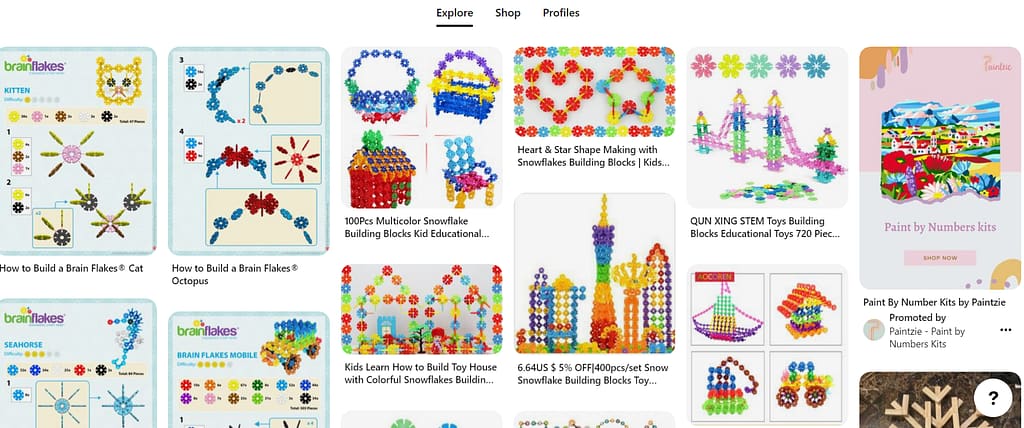
Task: Click the SHOP NOW button in ad
Action: point(940,258)
